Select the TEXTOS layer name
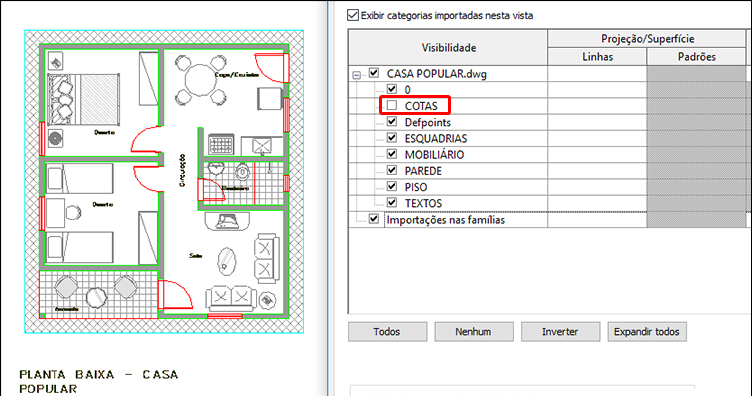Image resolution: width=752 pixels, height=396 pixels. tap(423, 203)
